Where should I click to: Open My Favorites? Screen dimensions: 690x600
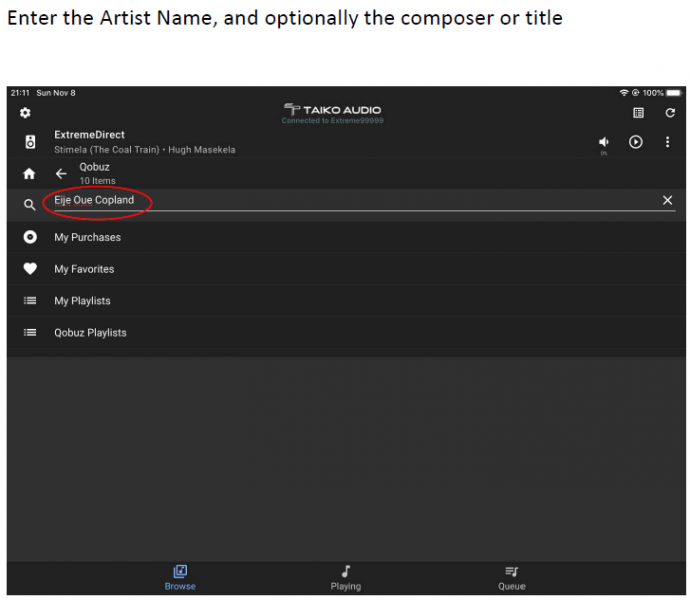point(346,269)
